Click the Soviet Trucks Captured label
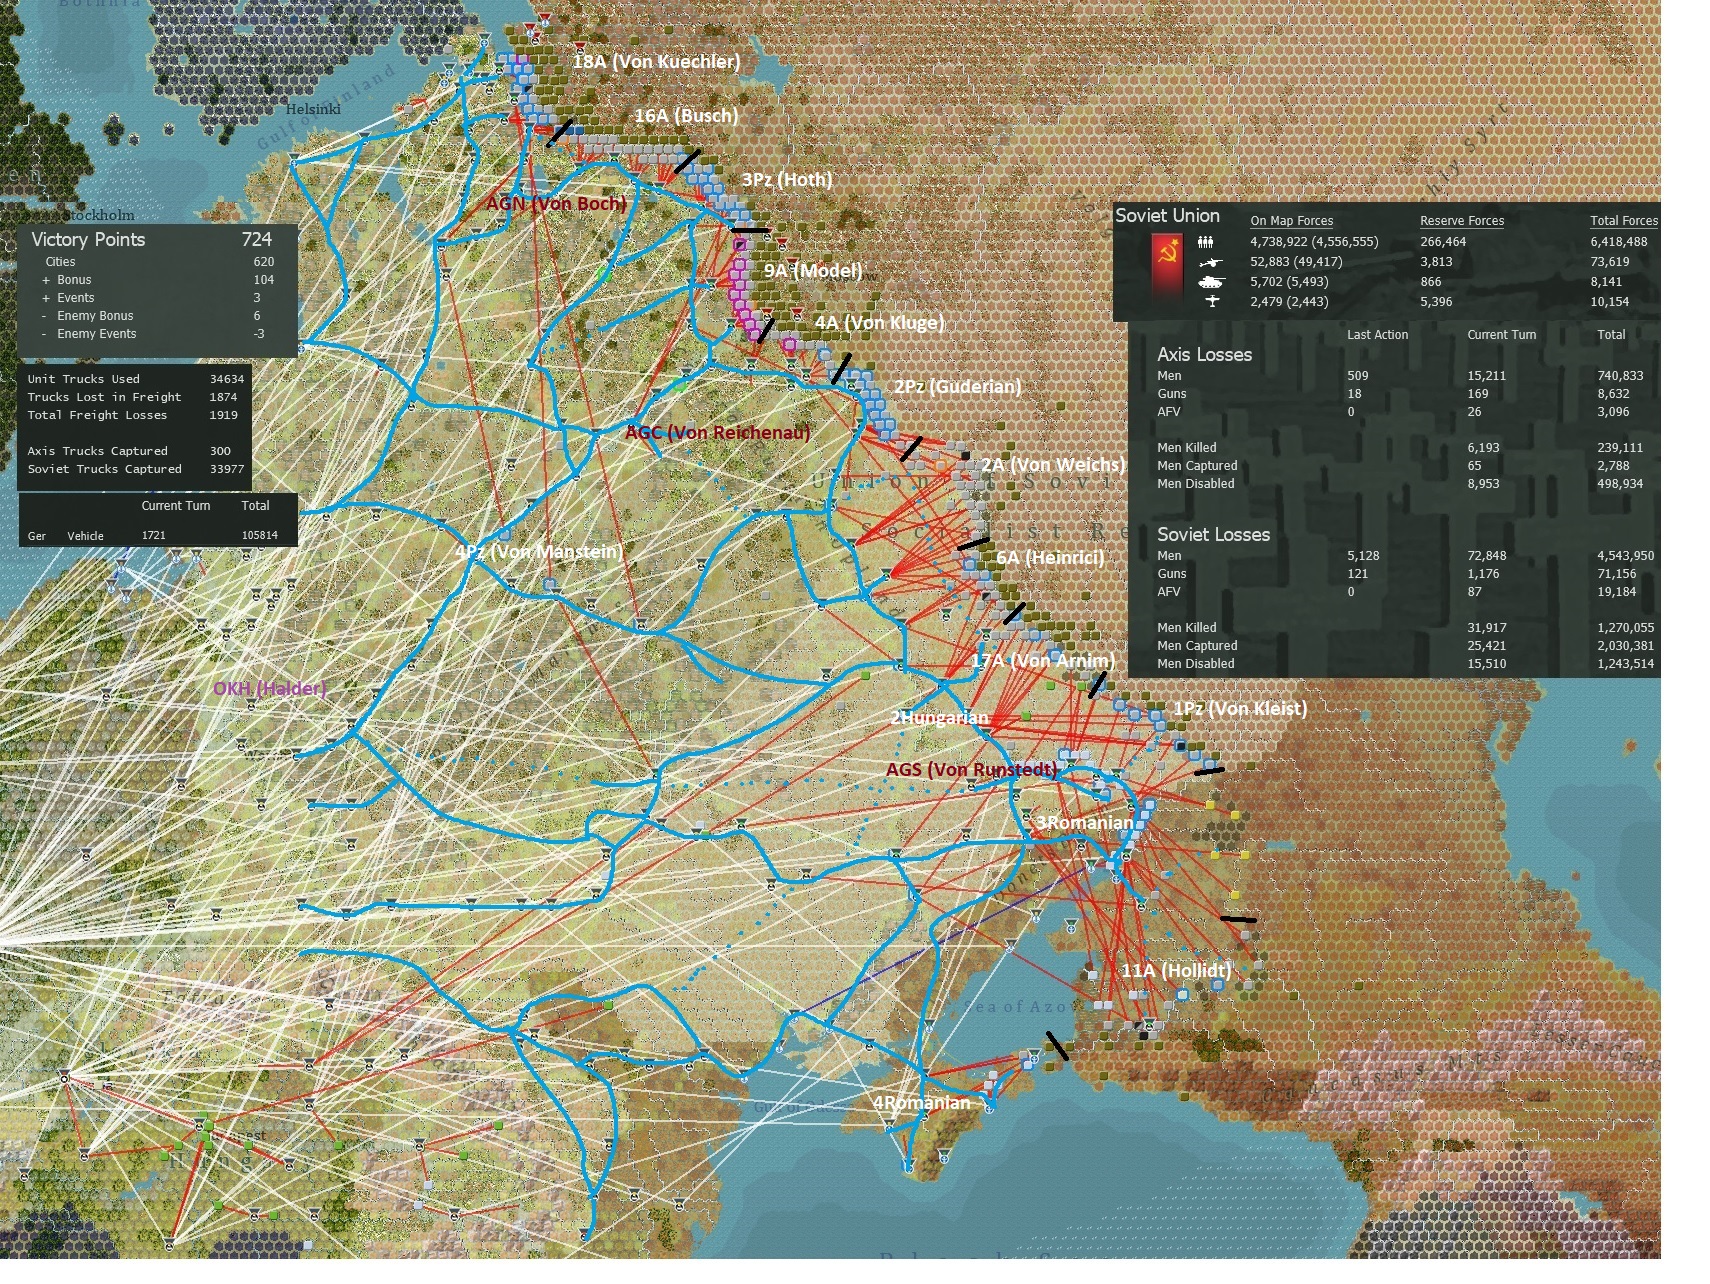1710x1284 pixels. pyautogui.click(x=104, y=469)
